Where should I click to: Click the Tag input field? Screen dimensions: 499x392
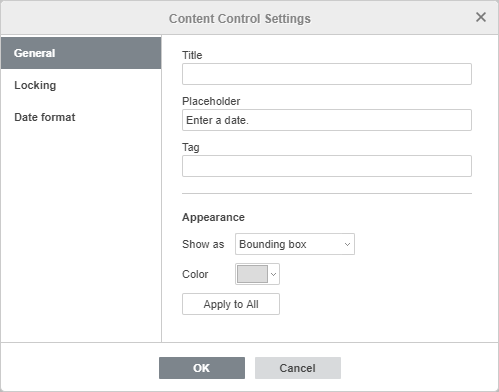pos(327,166)
